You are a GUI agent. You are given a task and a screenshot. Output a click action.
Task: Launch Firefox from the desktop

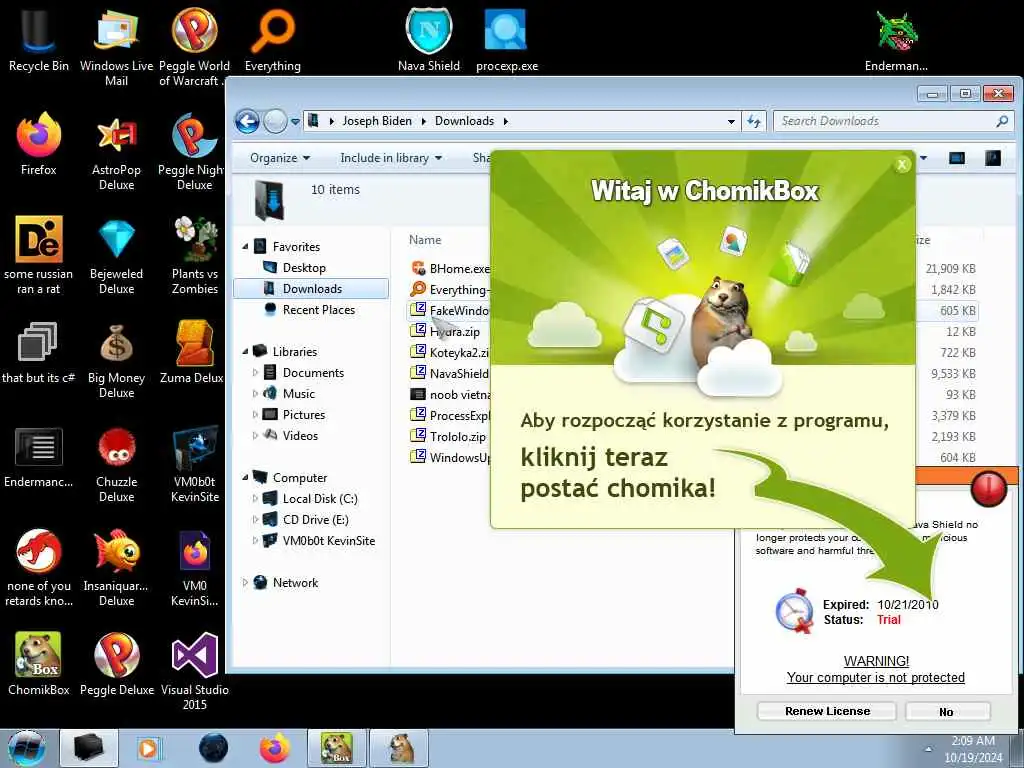39,144
